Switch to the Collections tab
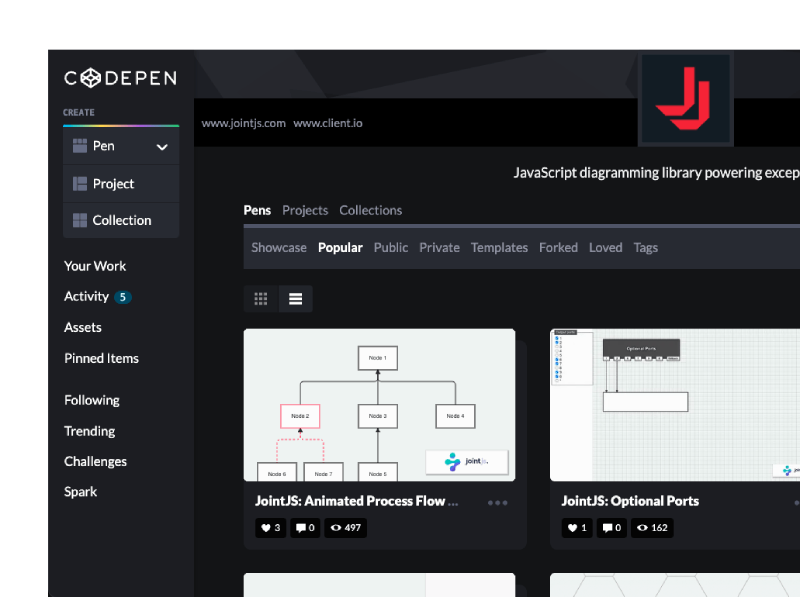 pos(370,210)
